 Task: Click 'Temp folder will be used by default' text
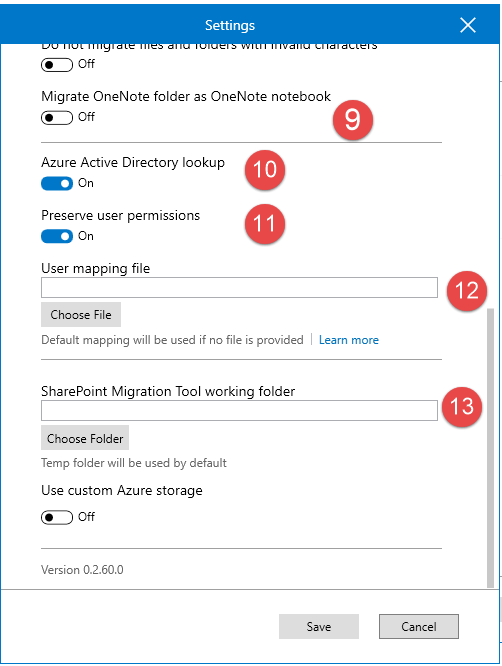pos(134,463)
